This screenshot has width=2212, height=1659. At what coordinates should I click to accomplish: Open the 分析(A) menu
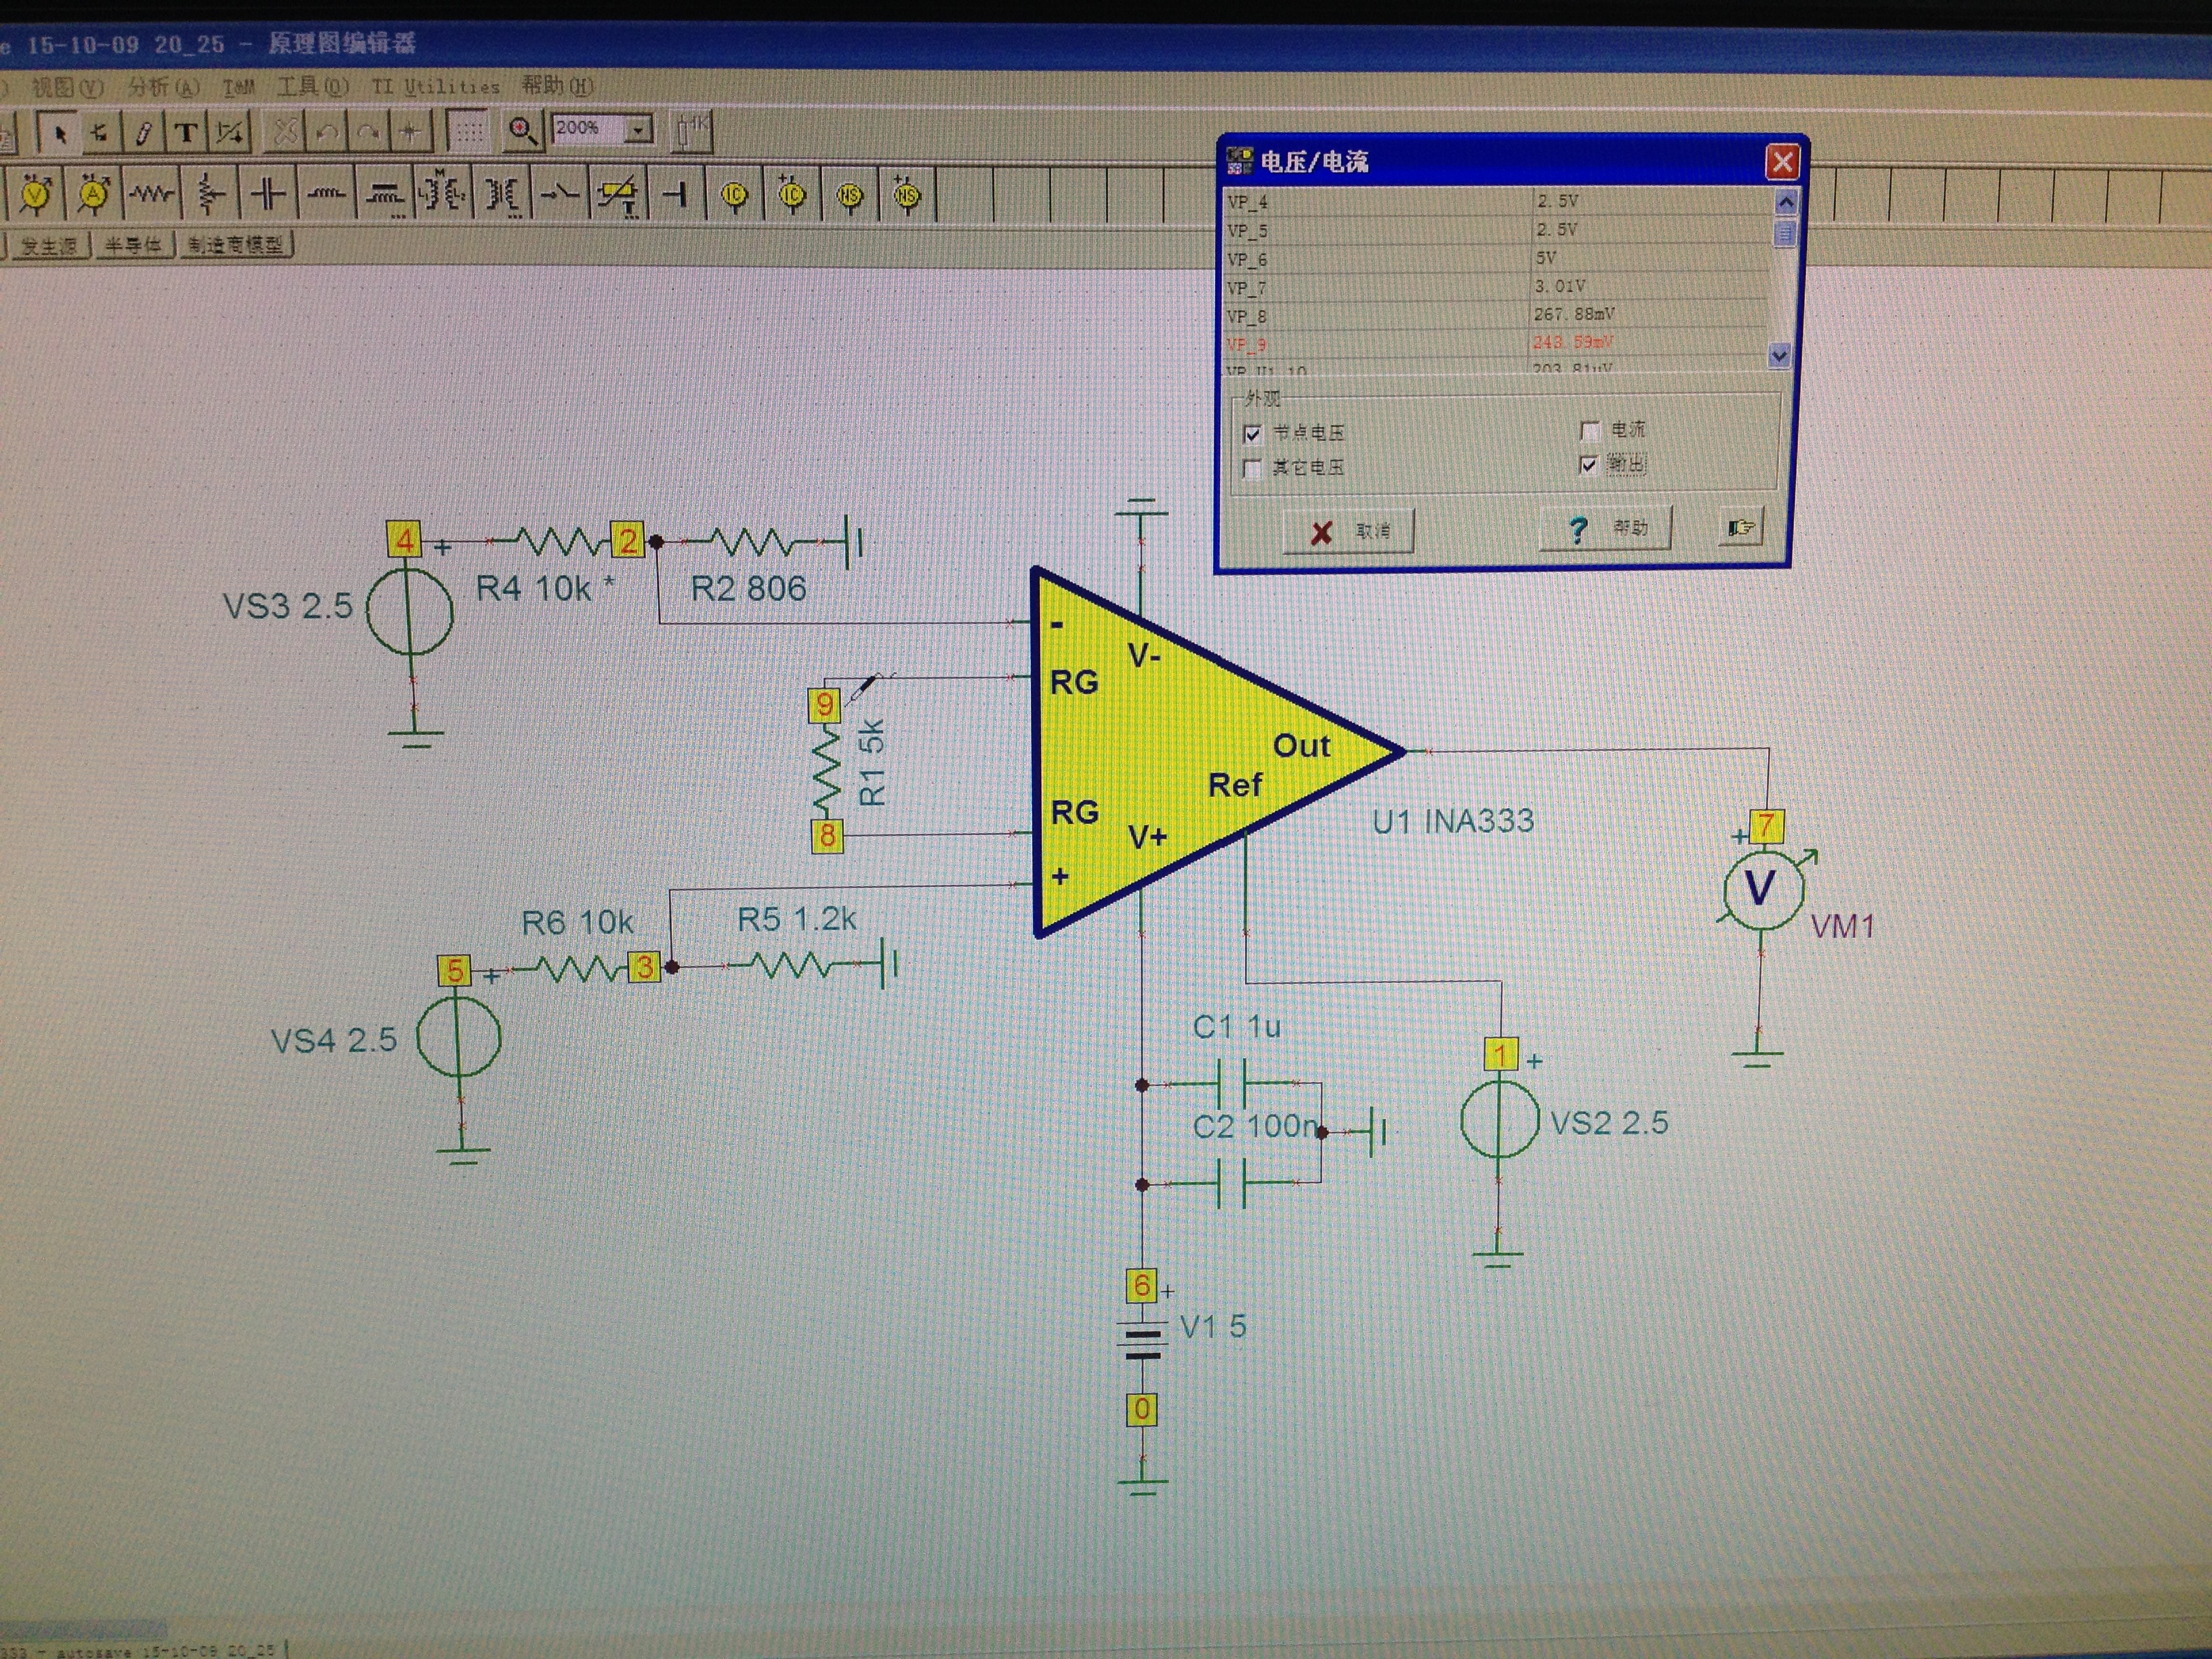click(163, 88)
